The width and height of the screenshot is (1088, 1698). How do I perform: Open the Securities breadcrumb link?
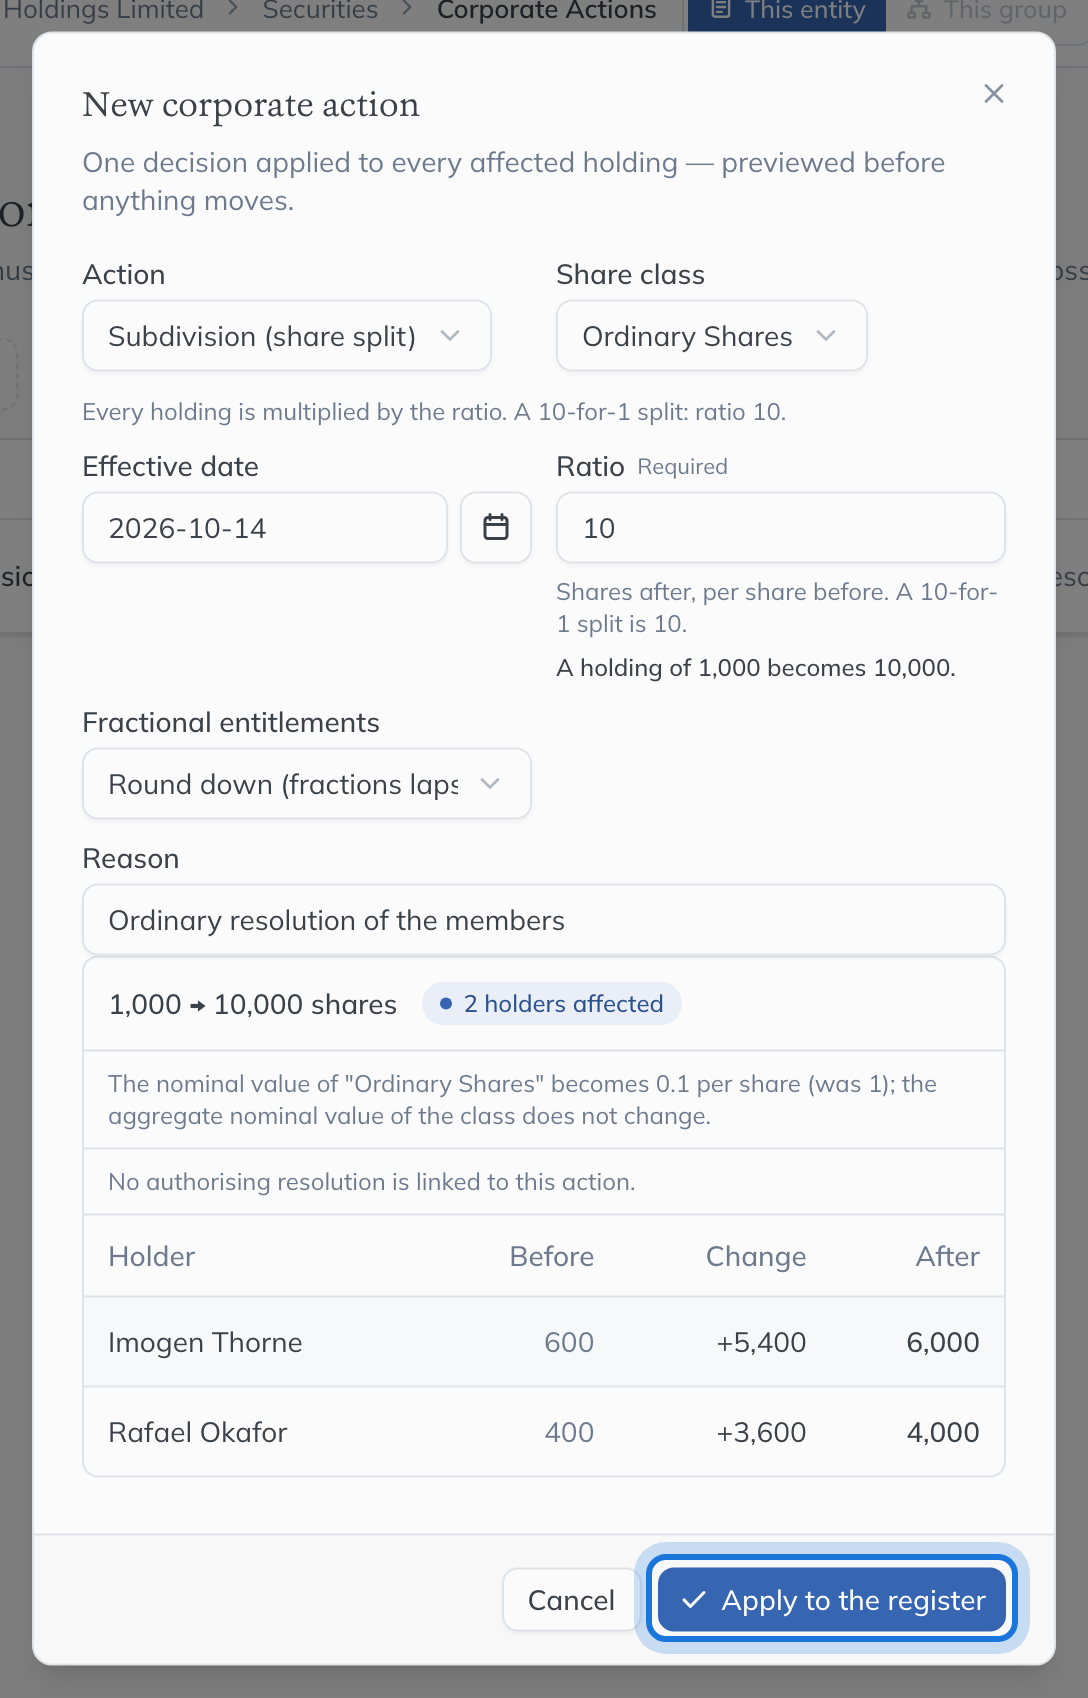coord(320,11)
